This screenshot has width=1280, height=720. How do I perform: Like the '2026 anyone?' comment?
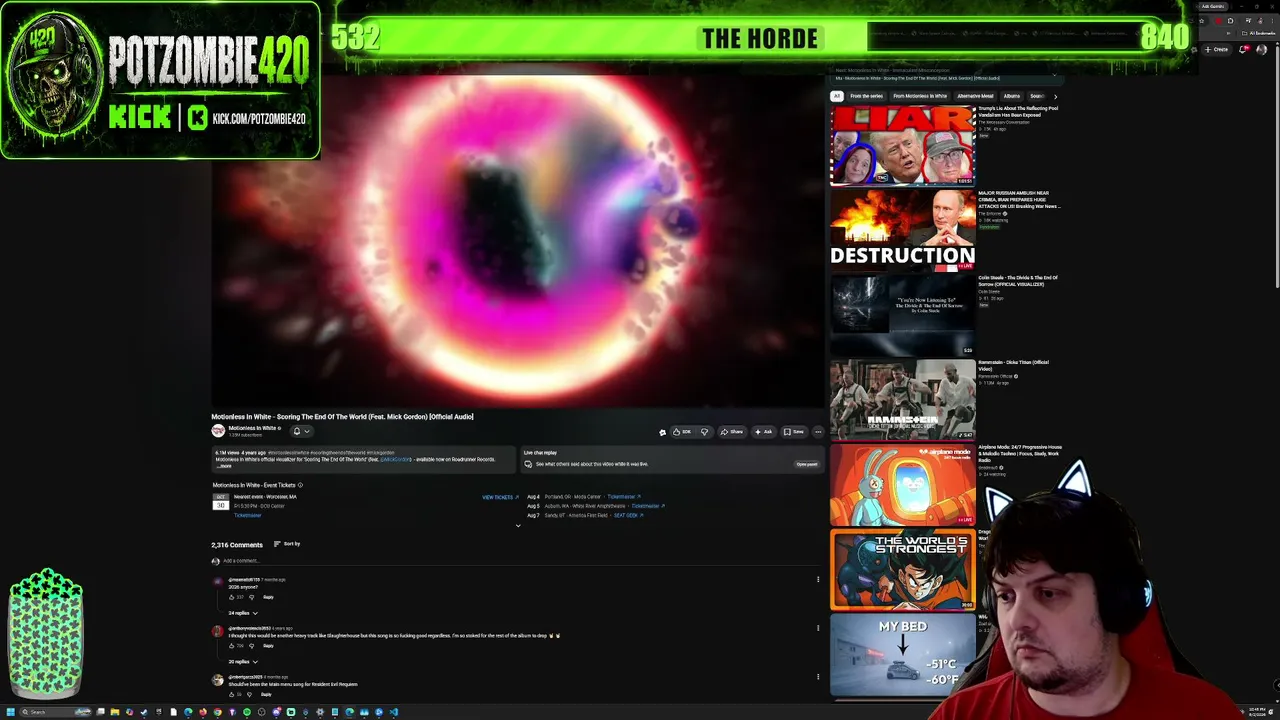point(232,597)
